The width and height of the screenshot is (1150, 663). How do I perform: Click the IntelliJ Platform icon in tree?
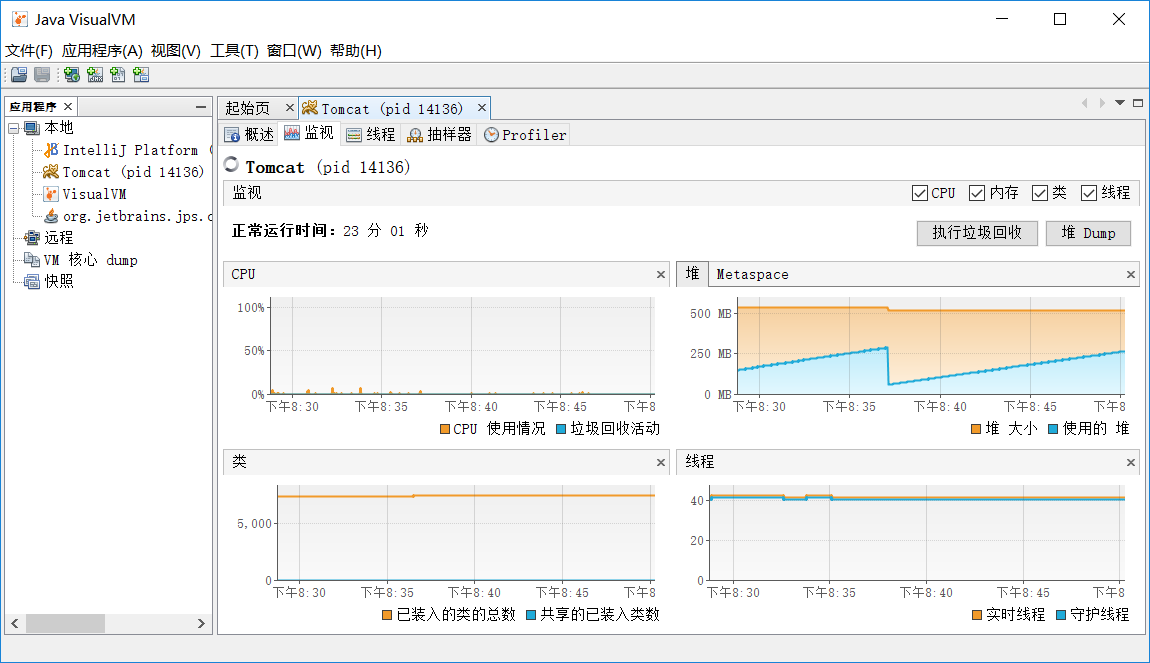click(51, 150)
